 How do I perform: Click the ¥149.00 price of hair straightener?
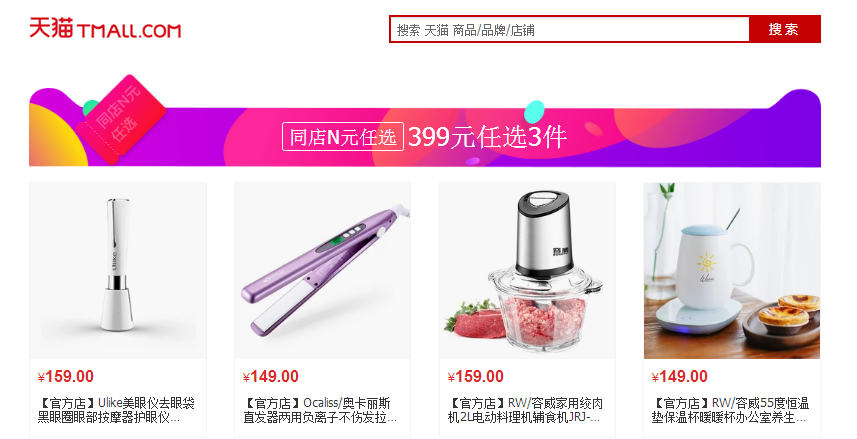pyautogui.click(x=271, y=377)
